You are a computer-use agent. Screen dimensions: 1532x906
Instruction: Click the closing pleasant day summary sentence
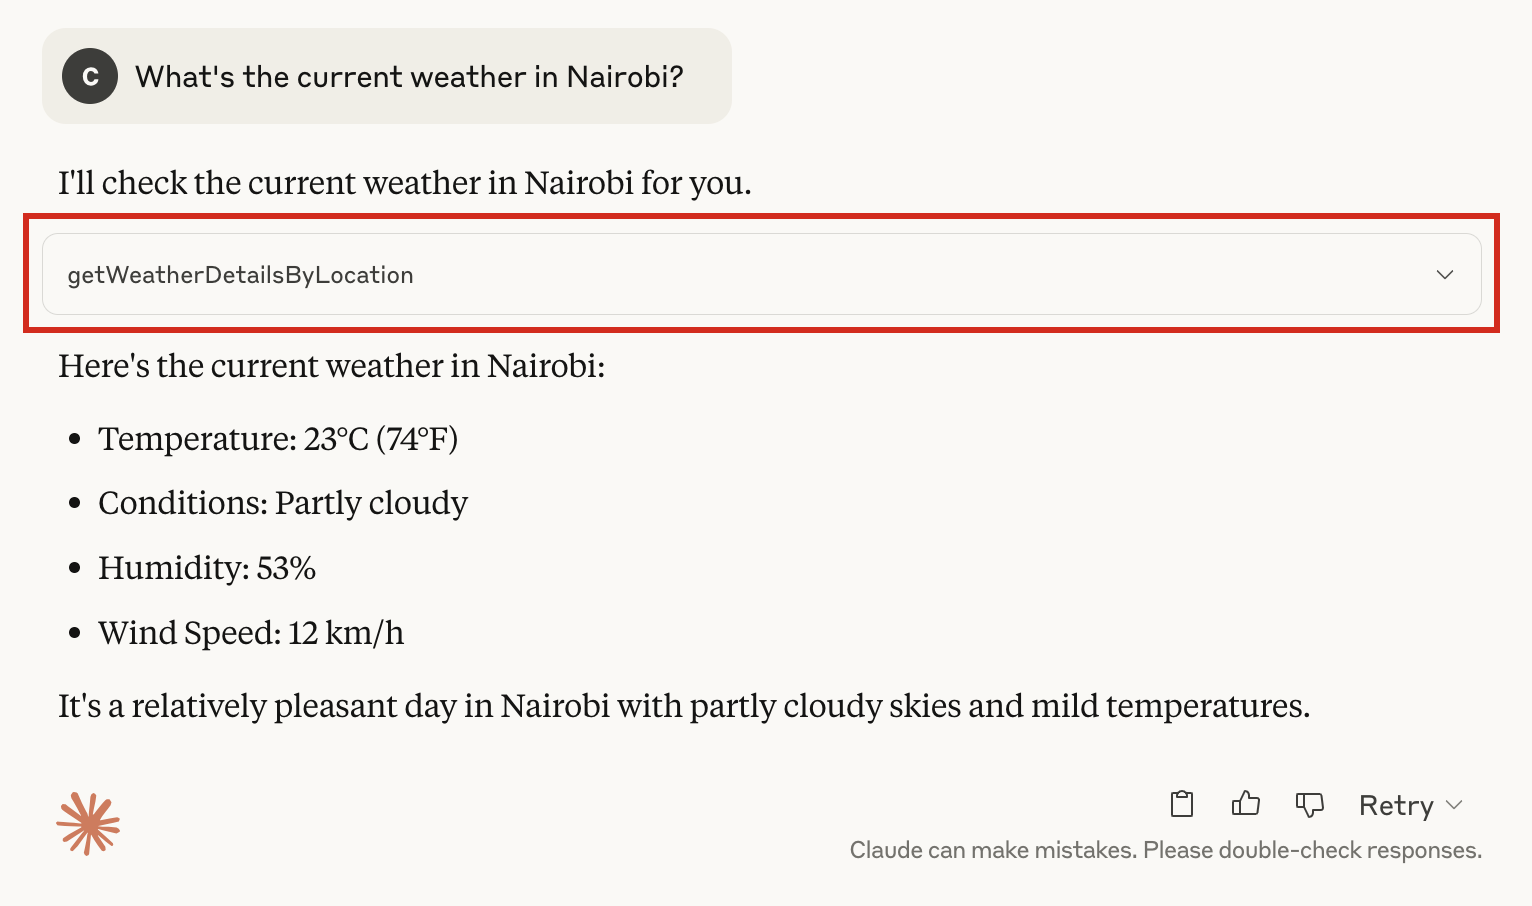(x=684, y=706)
